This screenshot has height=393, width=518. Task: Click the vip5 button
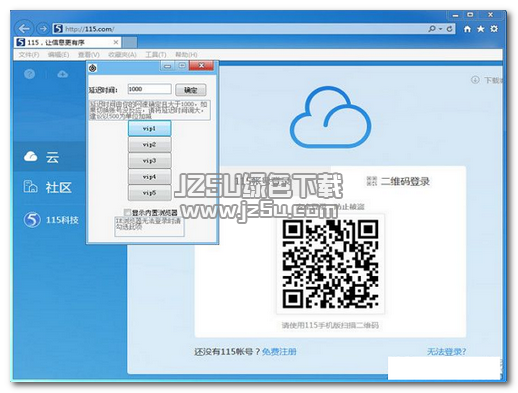(x=150, y=193)
